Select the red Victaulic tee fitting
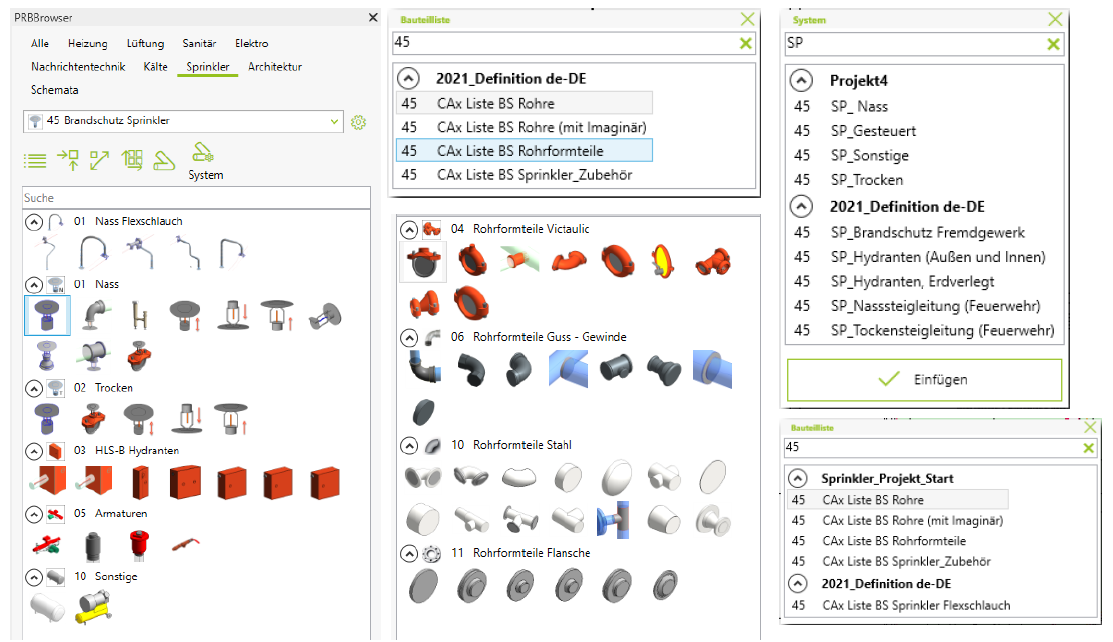This screenshot has height=642, width=1113. [713, 261]
